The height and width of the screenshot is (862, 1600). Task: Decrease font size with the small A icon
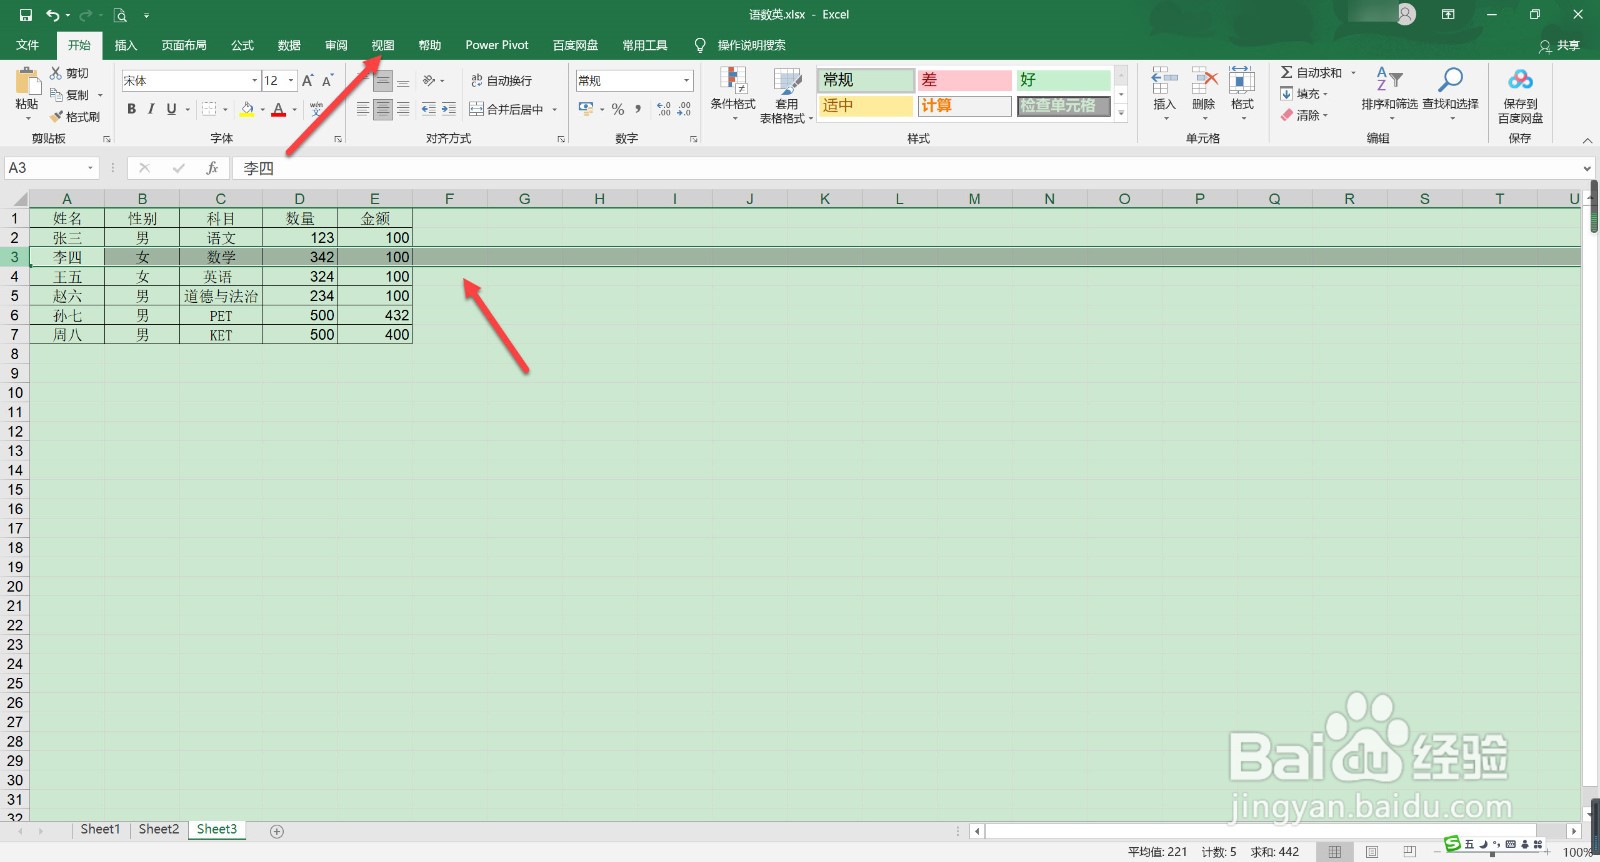click(x=327, y=81)
